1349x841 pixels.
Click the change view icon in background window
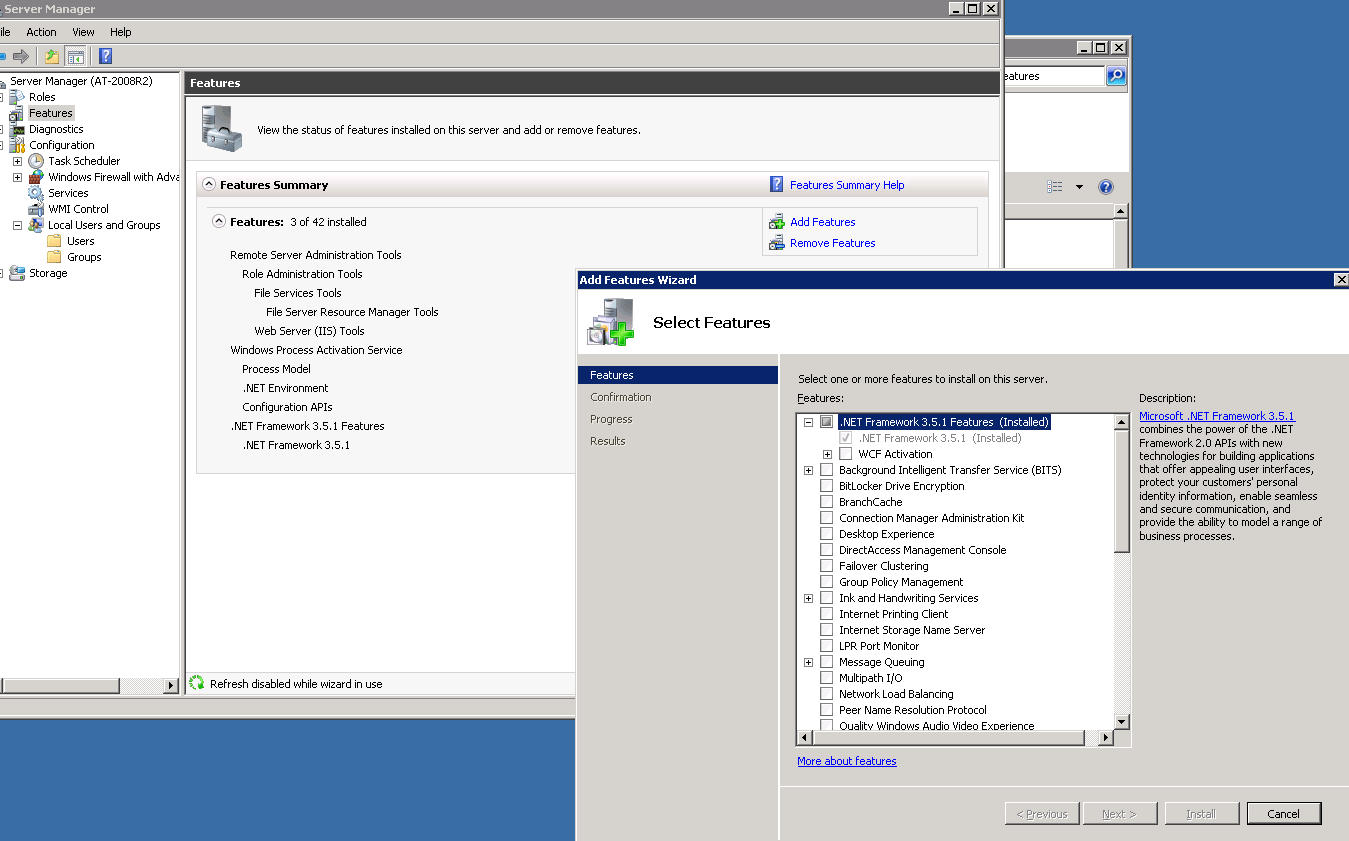[x=1055, y=187]
